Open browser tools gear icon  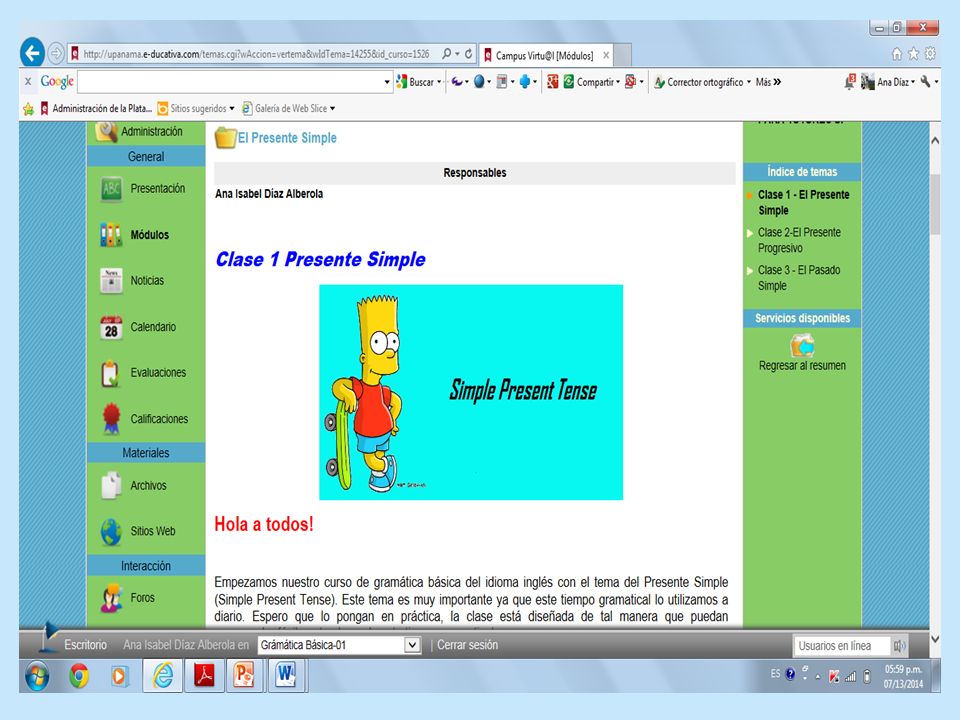[930, 54]
